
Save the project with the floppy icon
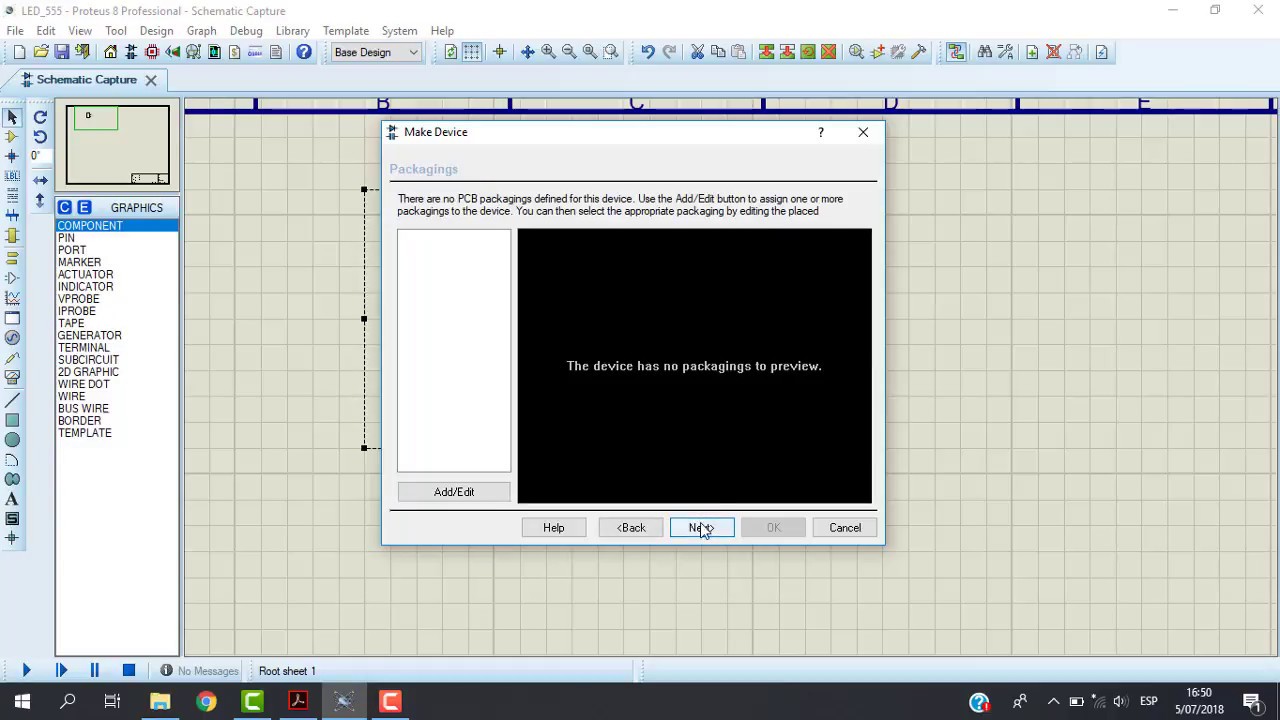(62, 52)
